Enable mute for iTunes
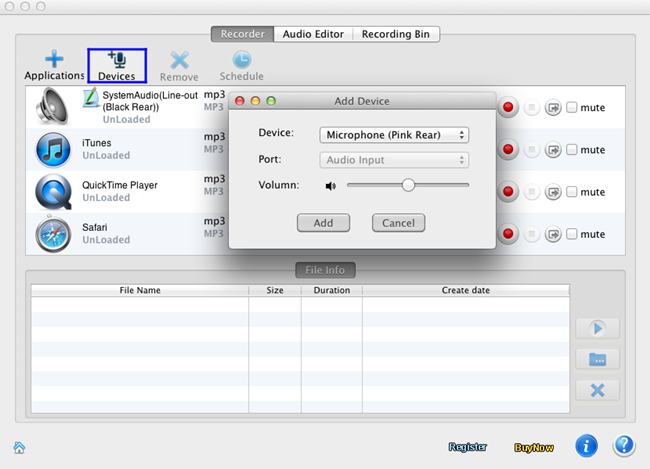Image resolution: width=650 pixels, height=469 pixels. point(572,150)
